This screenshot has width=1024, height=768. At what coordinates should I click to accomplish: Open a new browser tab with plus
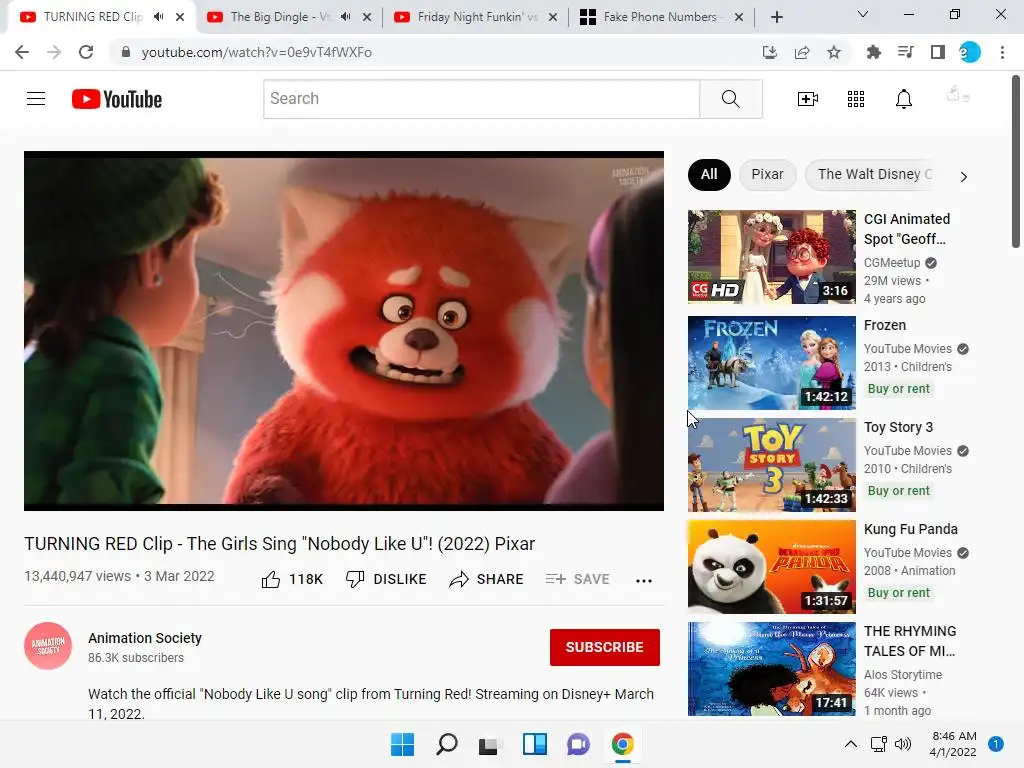[776, 17]
